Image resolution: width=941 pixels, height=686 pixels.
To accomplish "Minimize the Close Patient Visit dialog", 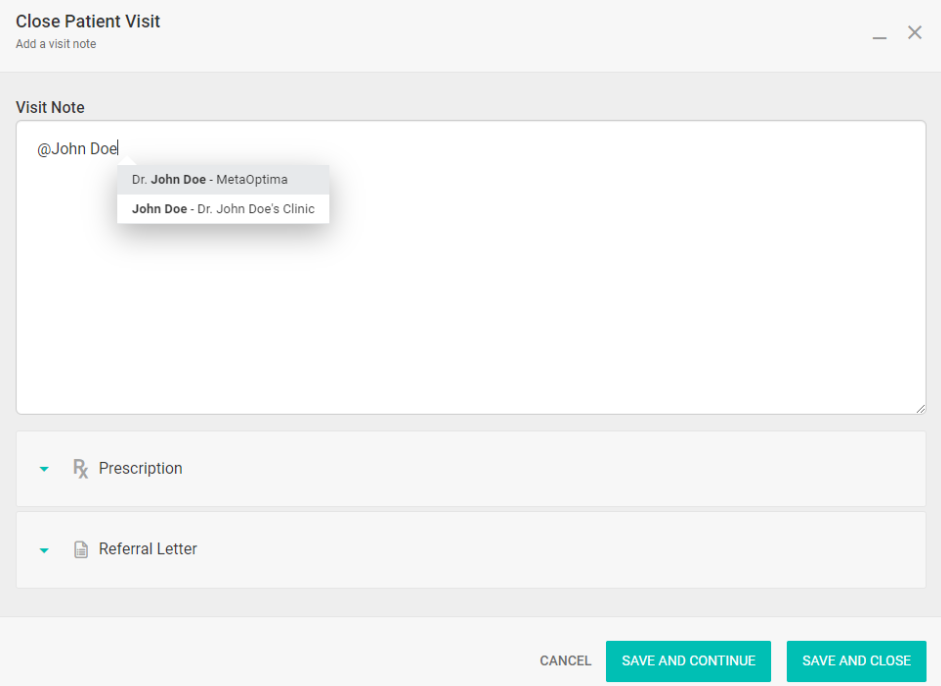I will tap(879, 34).
